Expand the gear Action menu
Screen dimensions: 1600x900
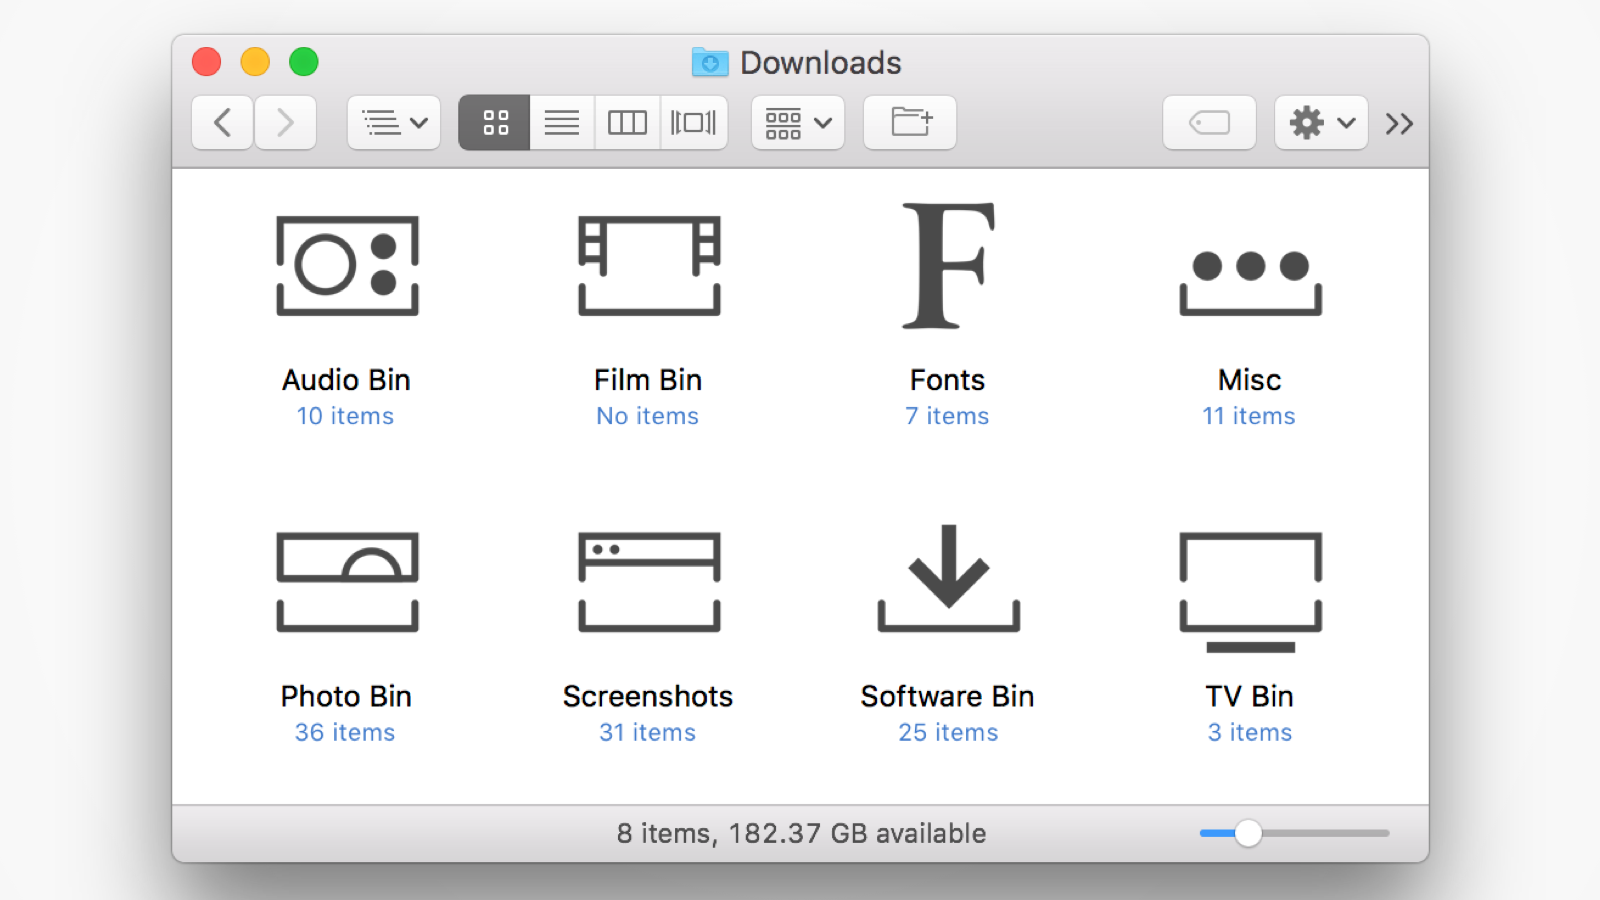coord(1321,123)
